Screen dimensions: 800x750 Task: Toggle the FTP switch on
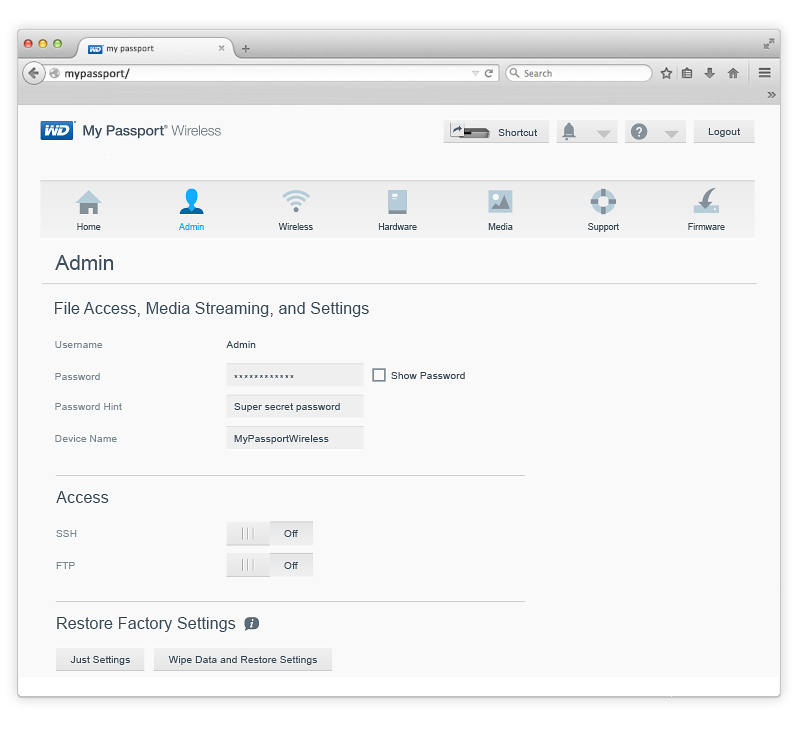(269, 565)
